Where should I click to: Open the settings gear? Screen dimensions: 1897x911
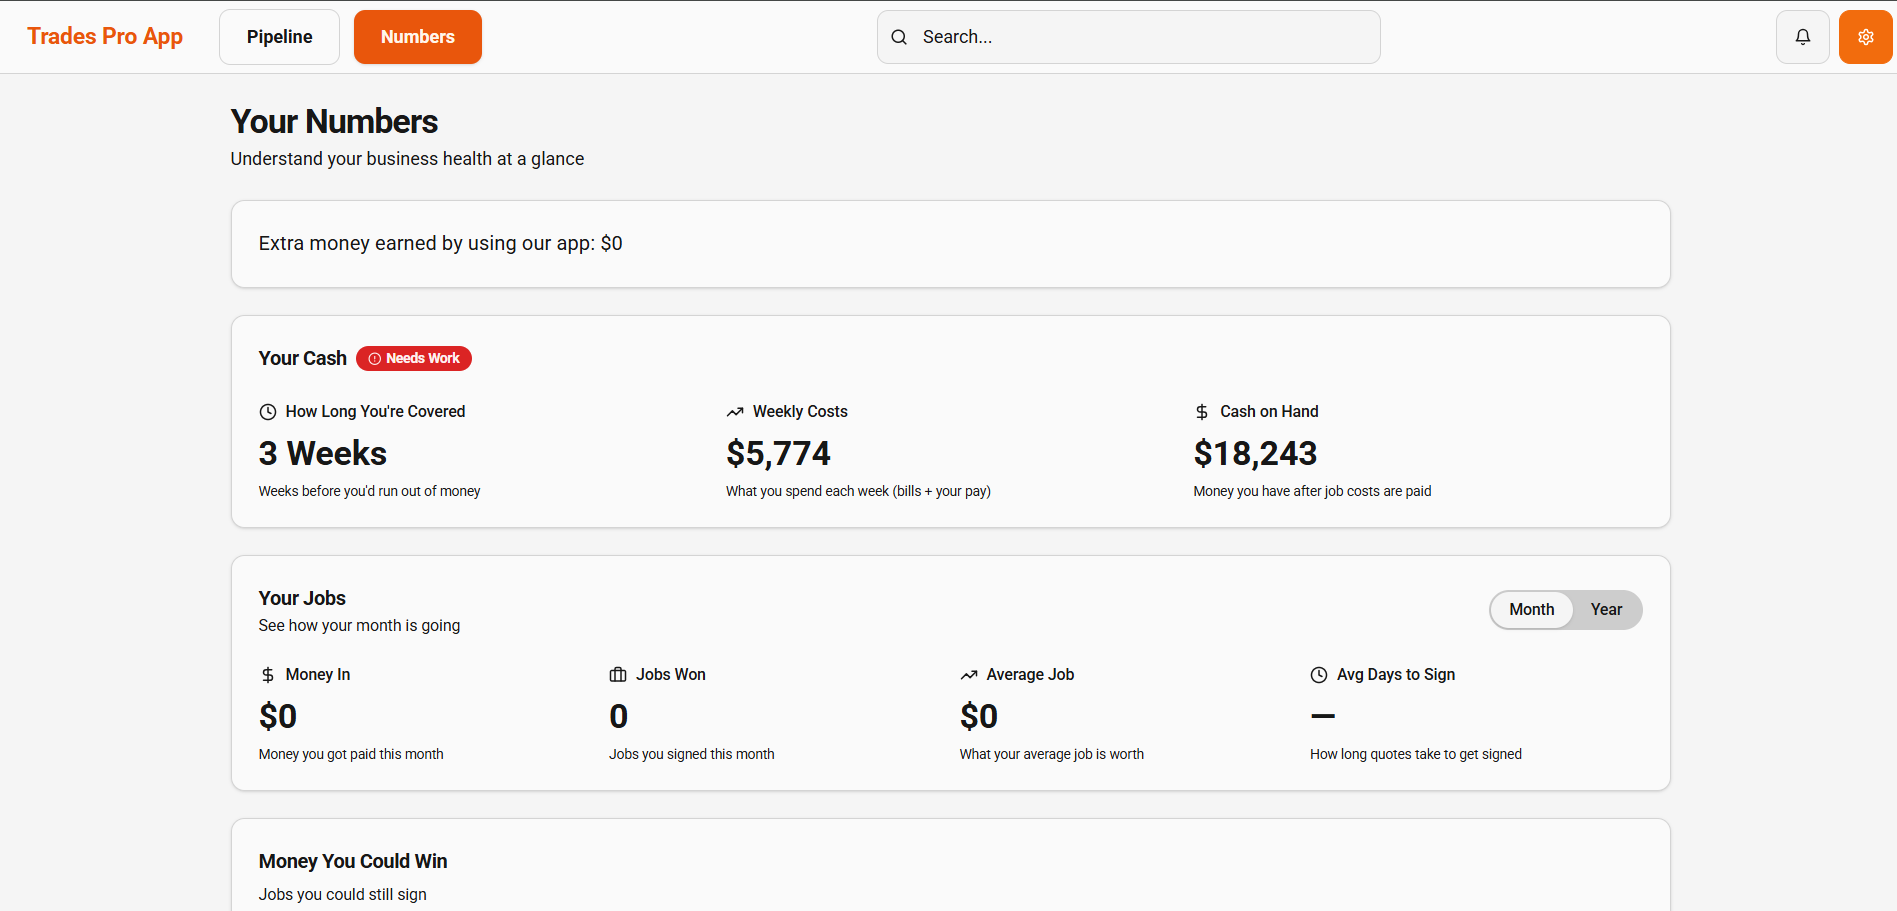click(1864, 36)
